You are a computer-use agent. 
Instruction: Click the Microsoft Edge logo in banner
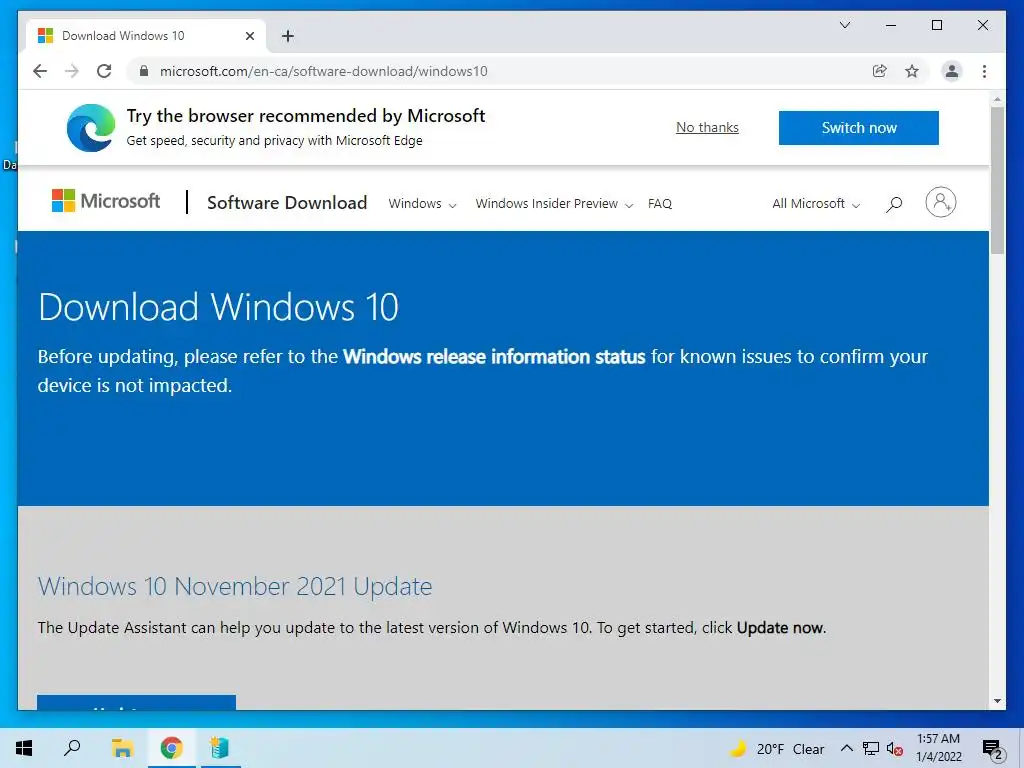91,127
